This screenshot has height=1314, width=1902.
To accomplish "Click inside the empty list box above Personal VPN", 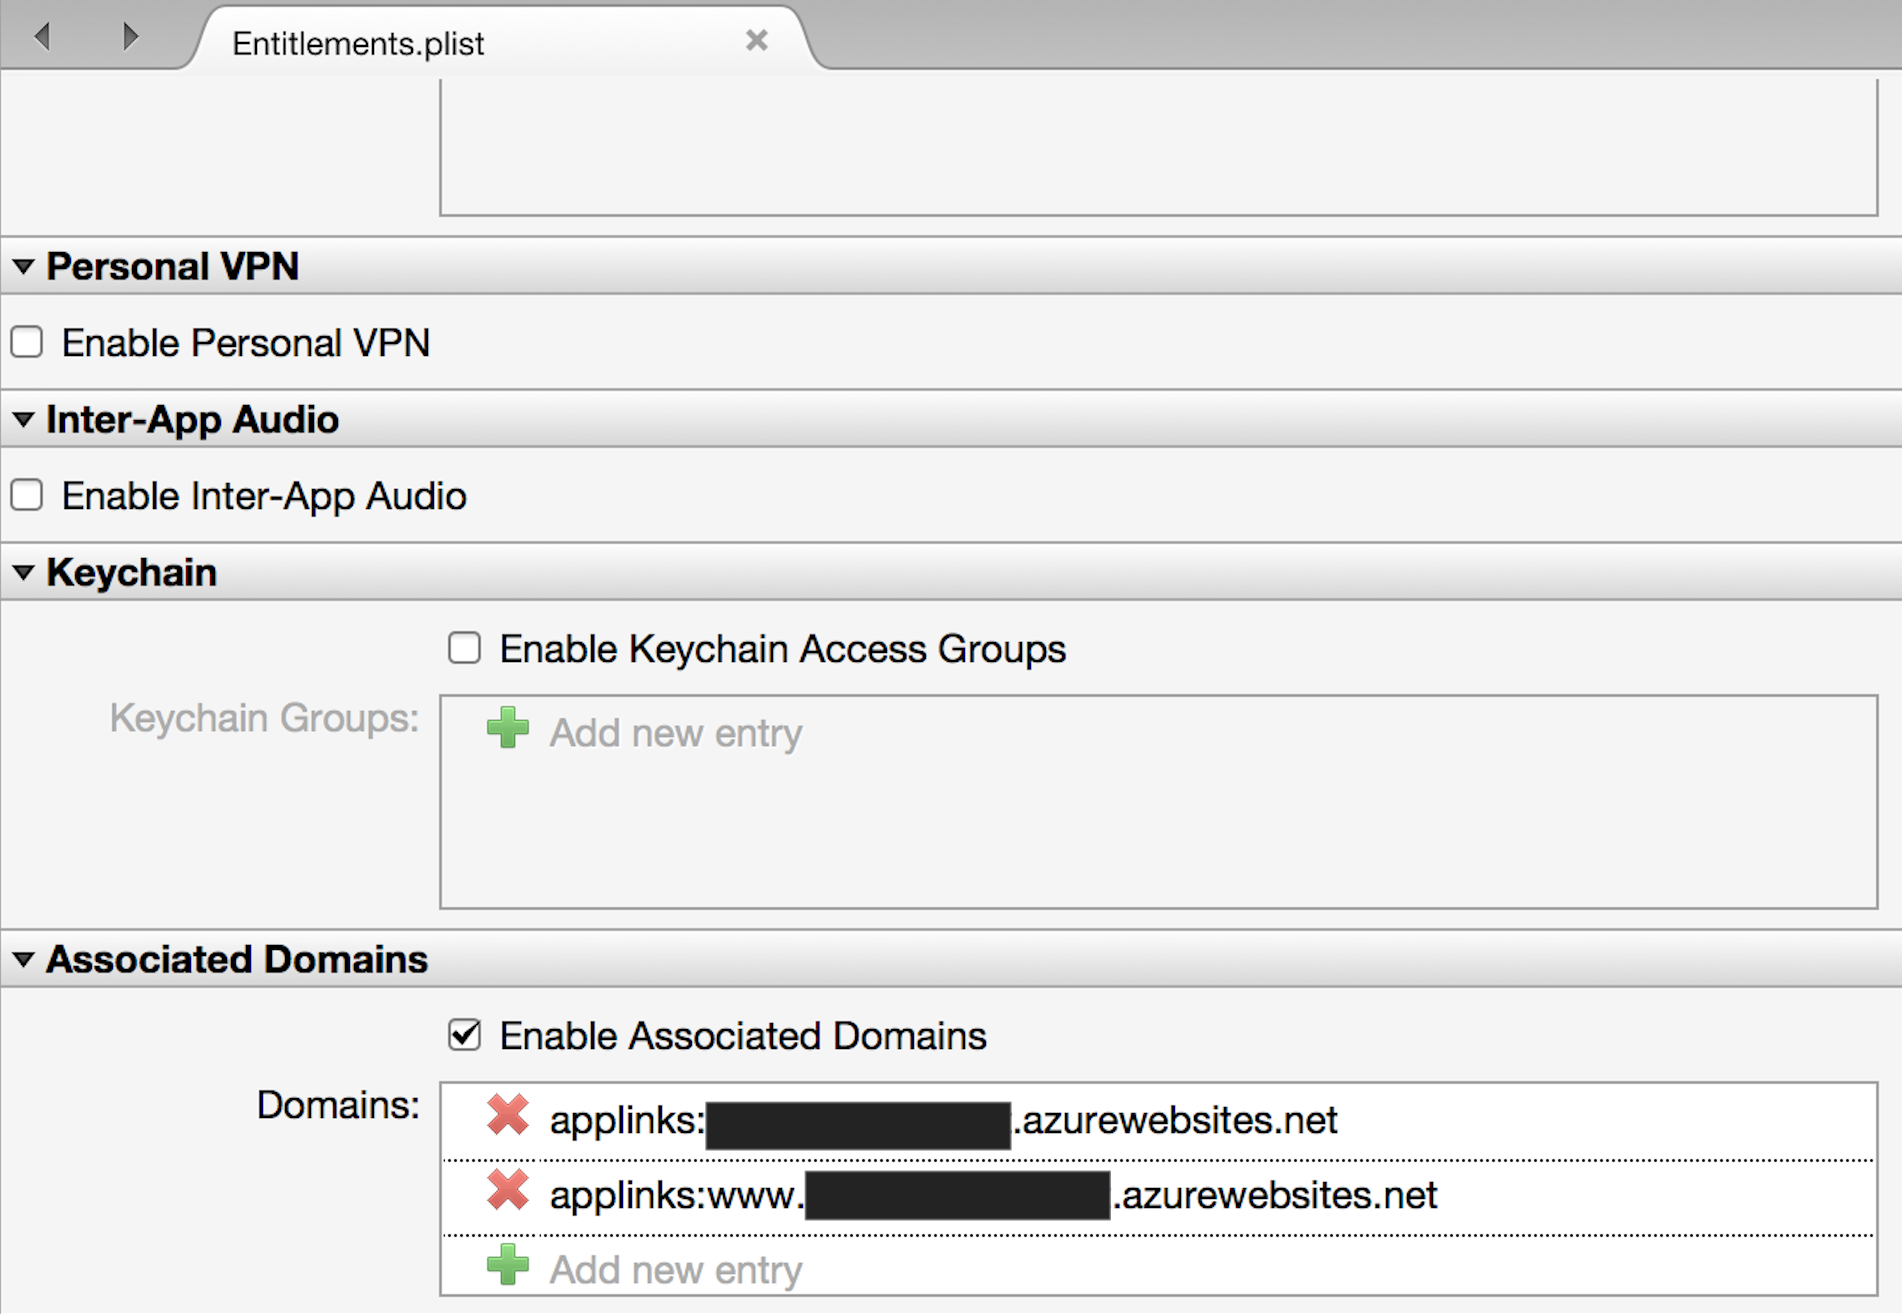I will (x=1158, y=145).
